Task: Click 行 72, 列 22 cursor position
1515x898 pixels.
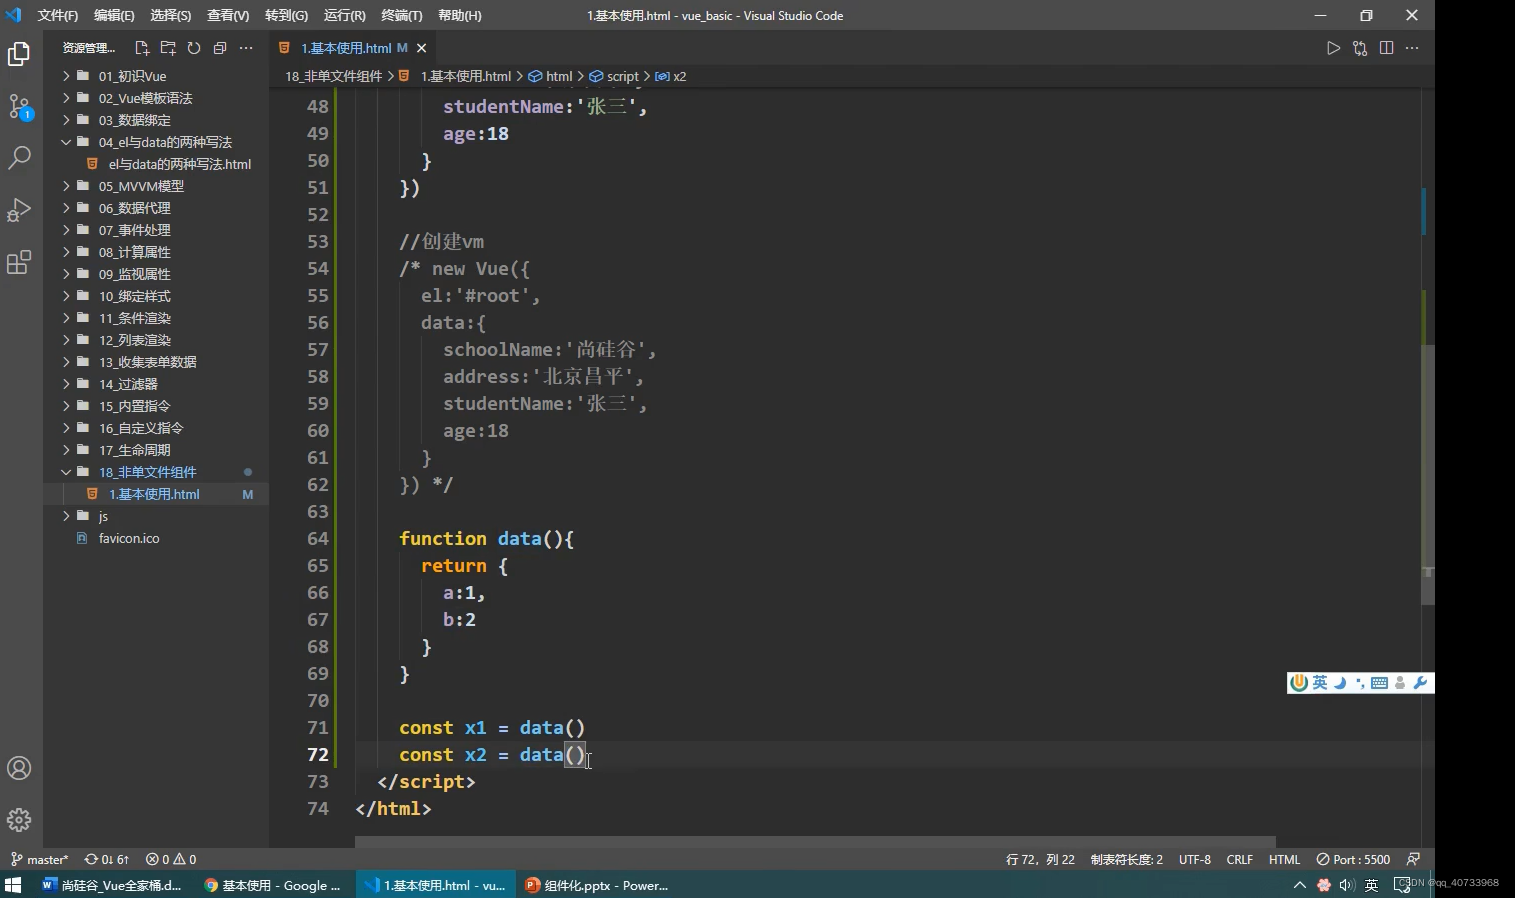Action: point(1040,859)
